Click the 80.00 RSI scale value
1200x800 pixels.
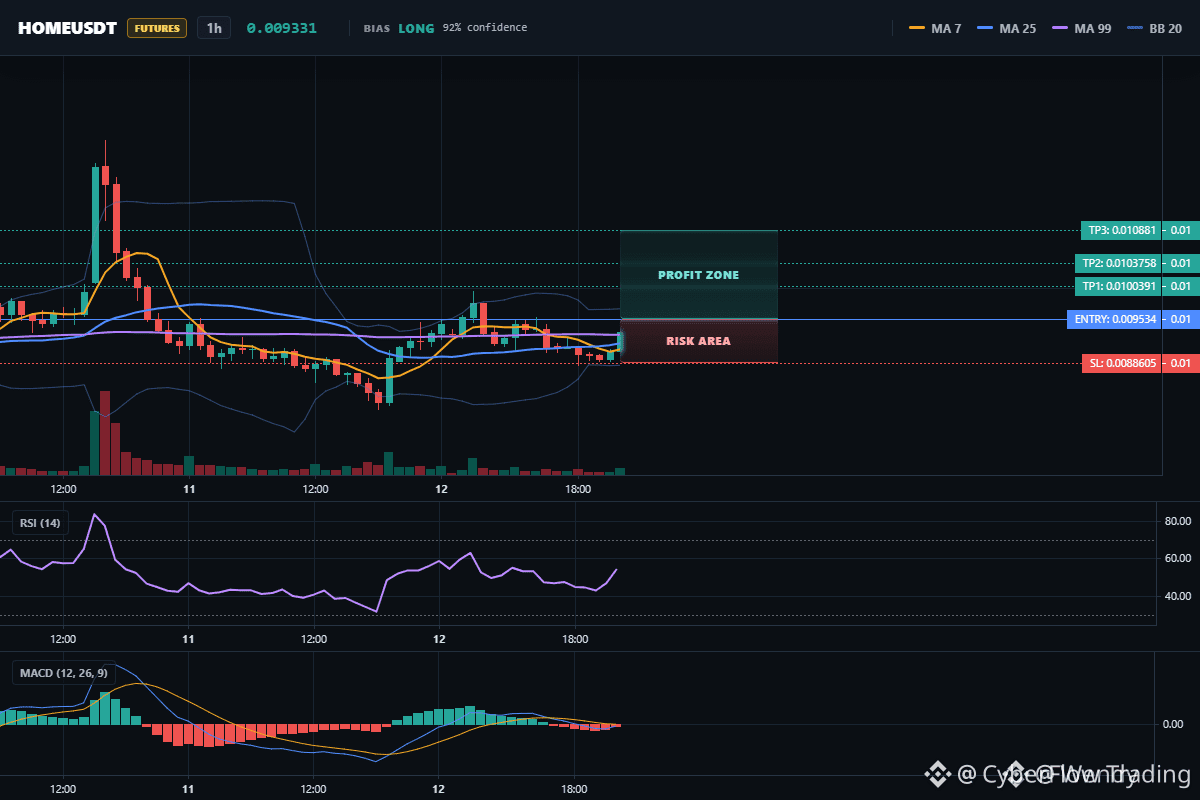click(x=1178, y=521)
